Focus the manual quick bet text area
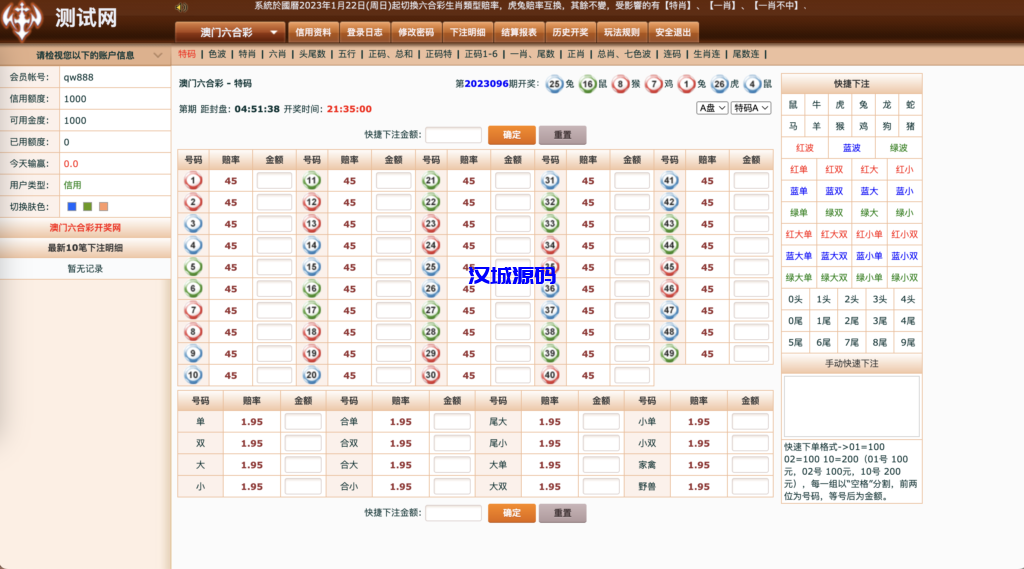 851,406
